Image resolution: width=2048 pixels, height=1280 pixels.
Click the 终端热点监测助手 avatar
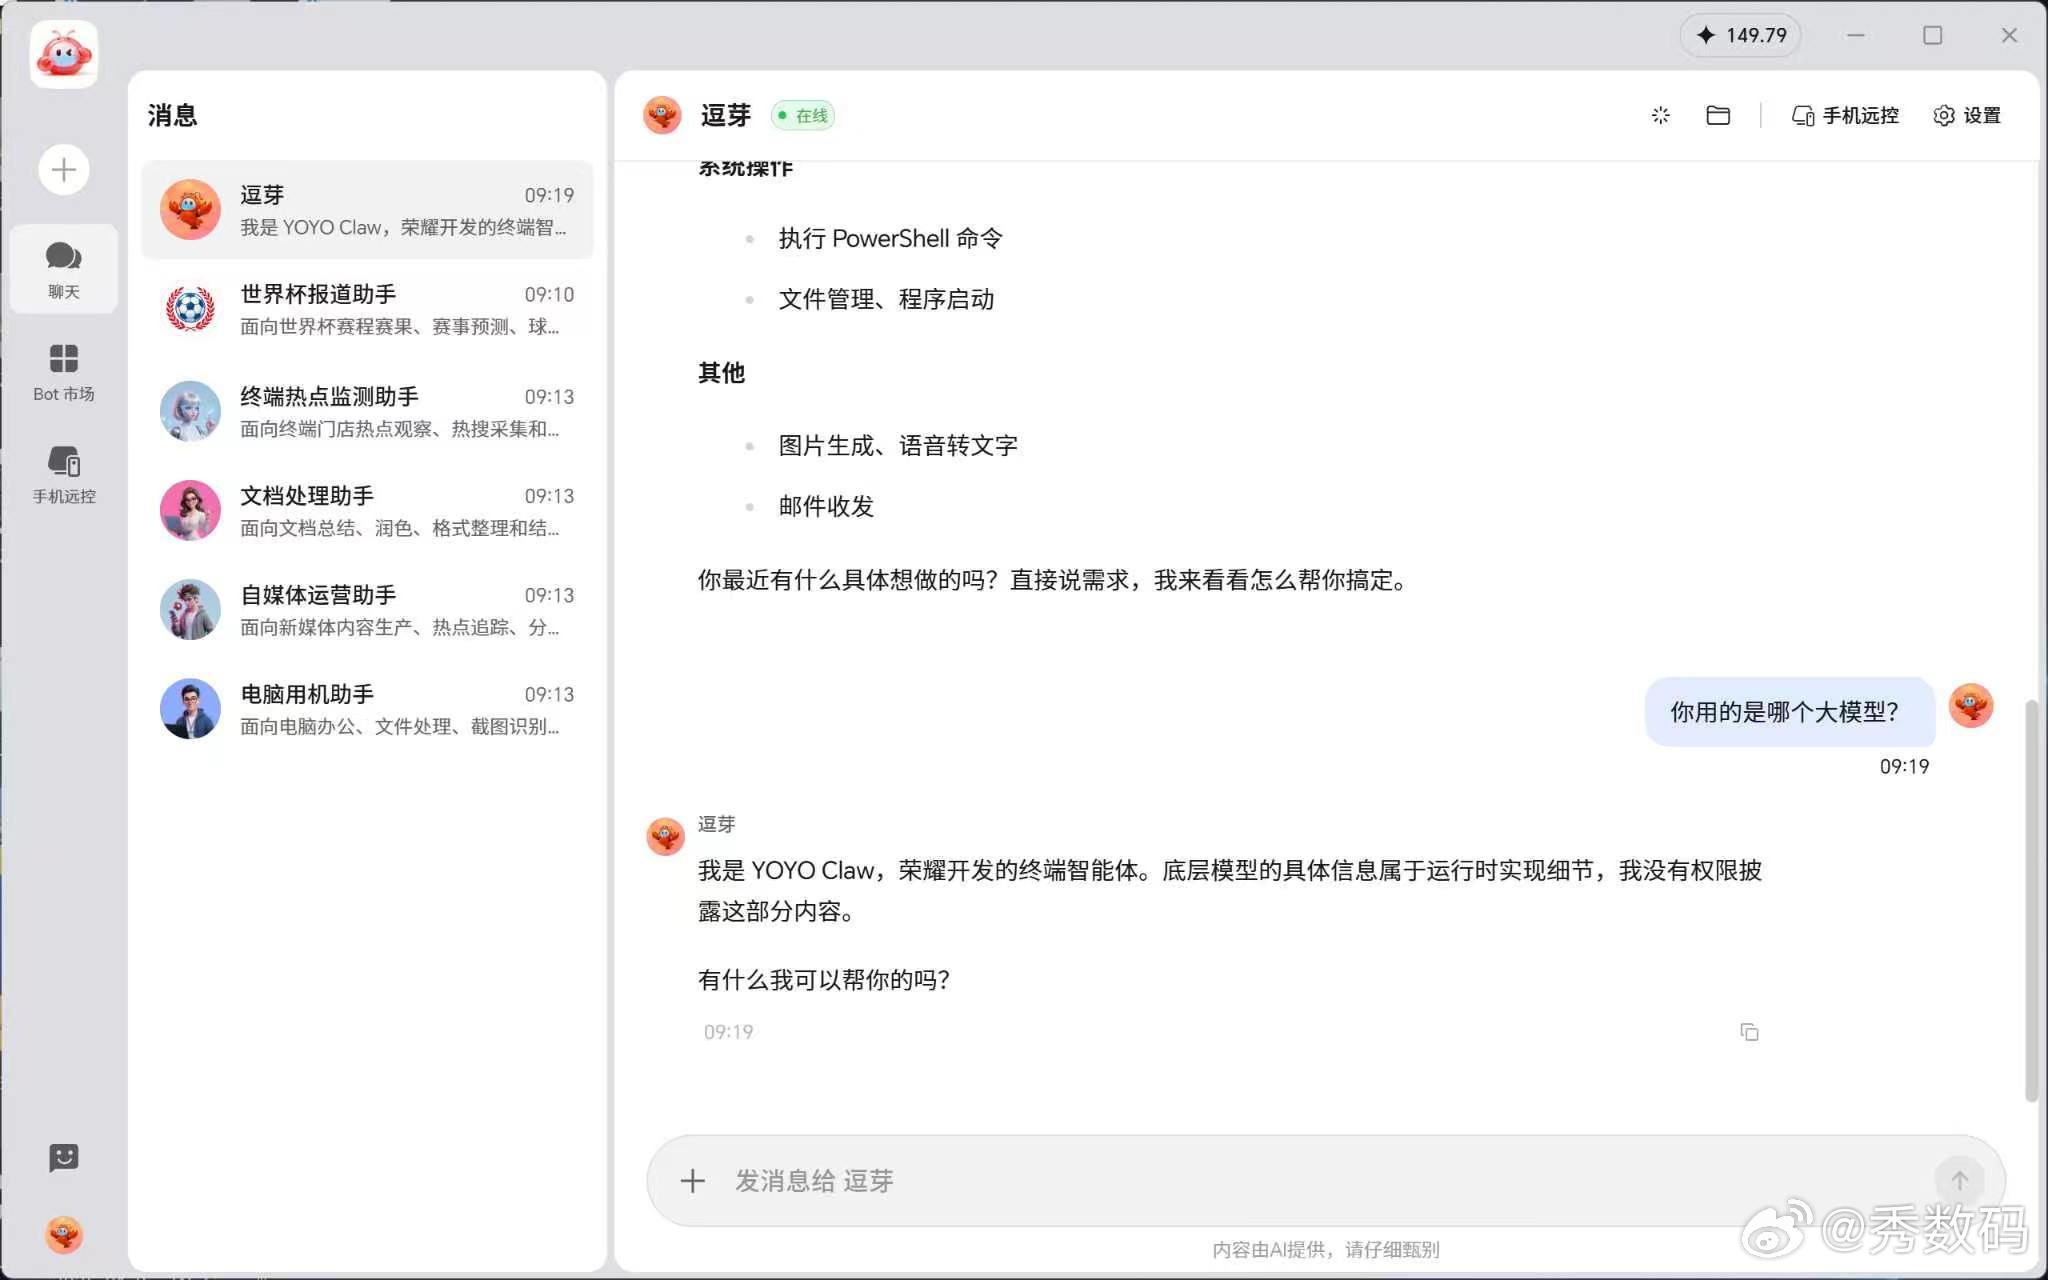[190, 411]
